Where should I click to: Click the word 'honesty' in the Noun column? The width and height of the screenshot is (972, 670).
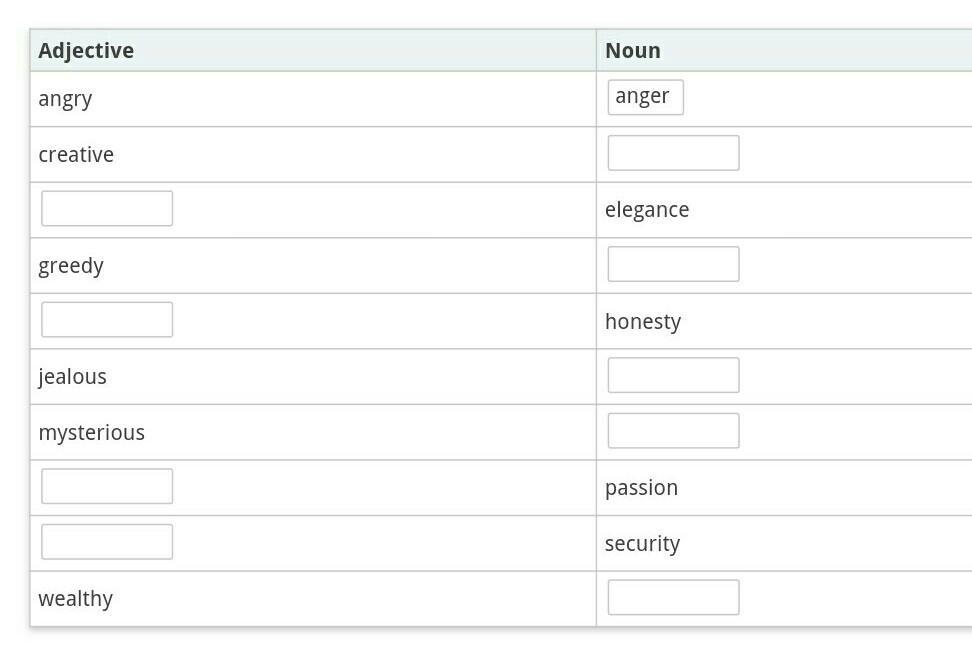pos(643,322)
